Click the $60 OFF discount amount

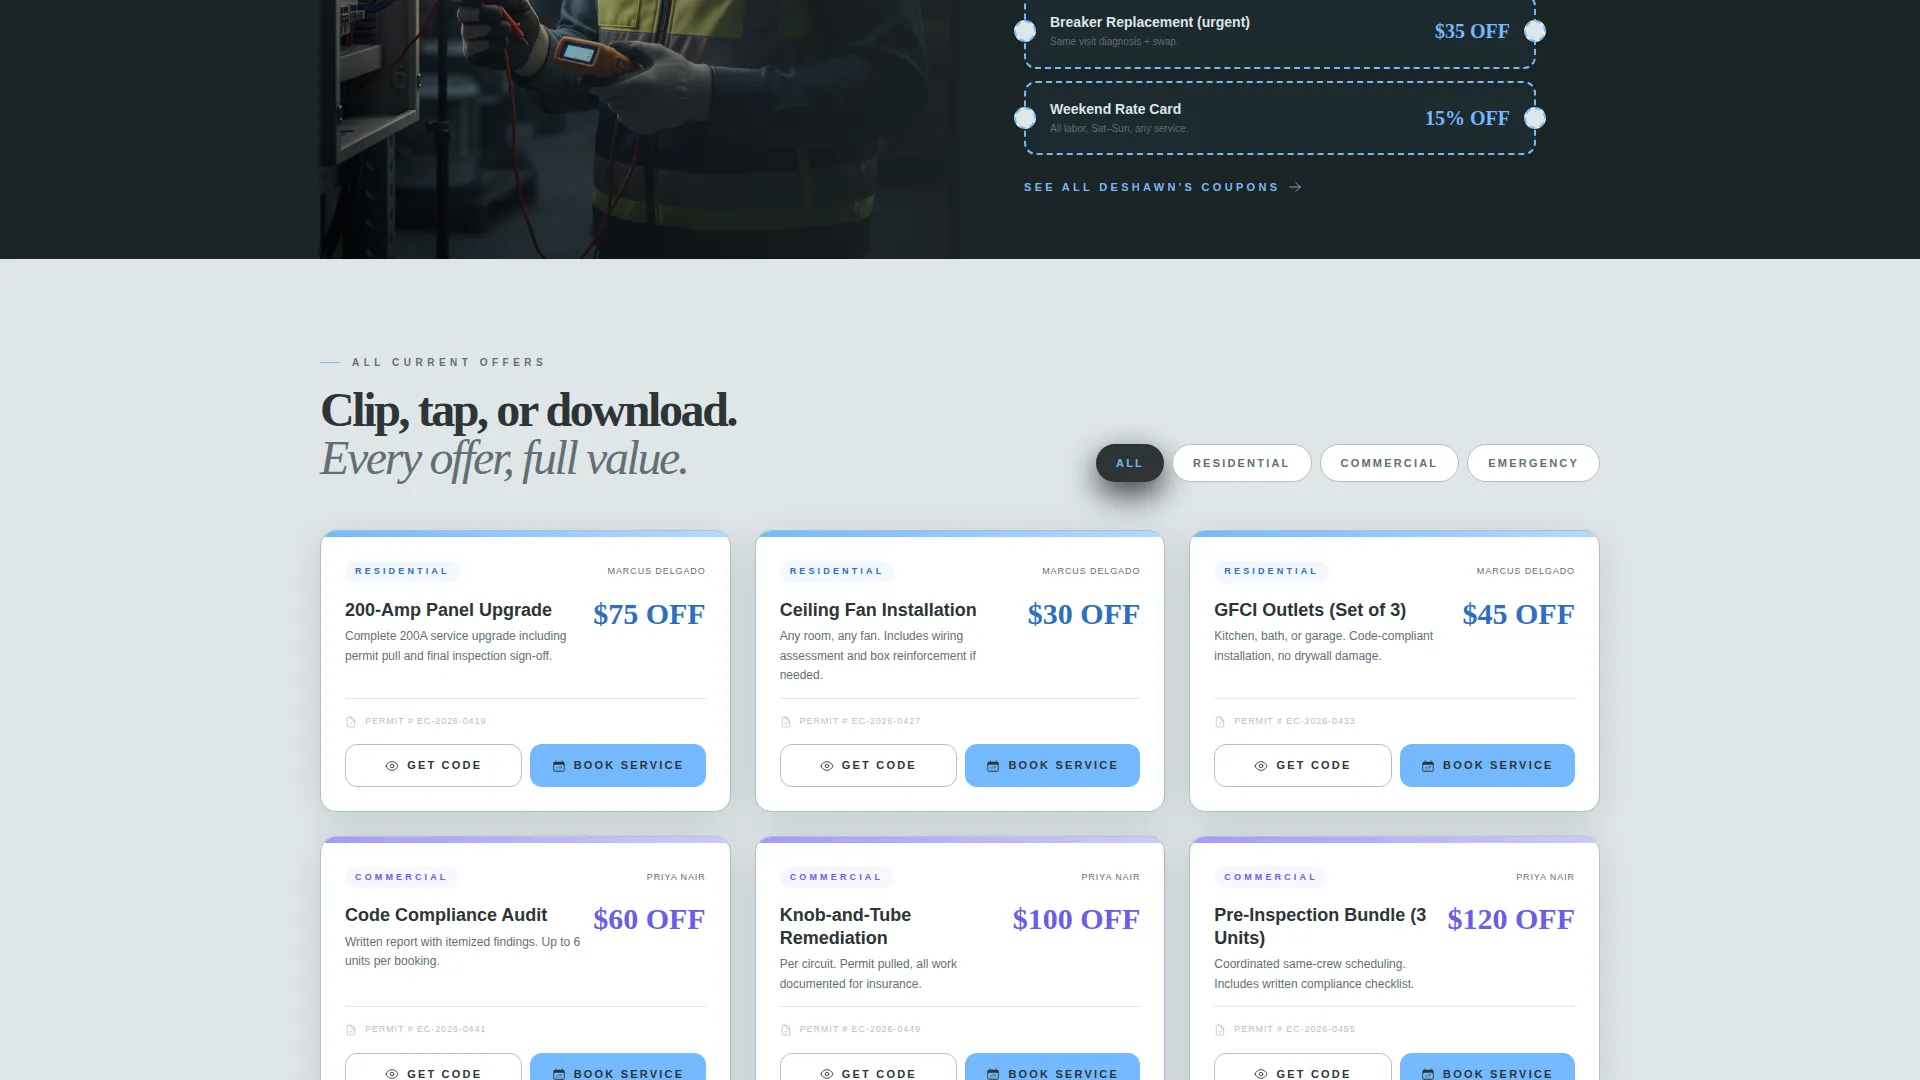(649, 919)
